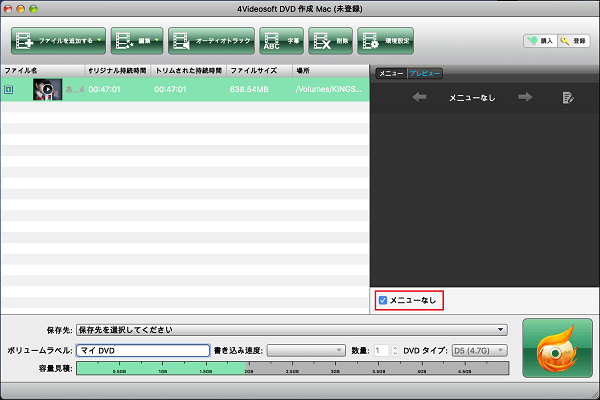Click the ファイルを追加する (add file) button
Image resolution: width=600 pixels, height=400 pixels.
click(58, 41)
